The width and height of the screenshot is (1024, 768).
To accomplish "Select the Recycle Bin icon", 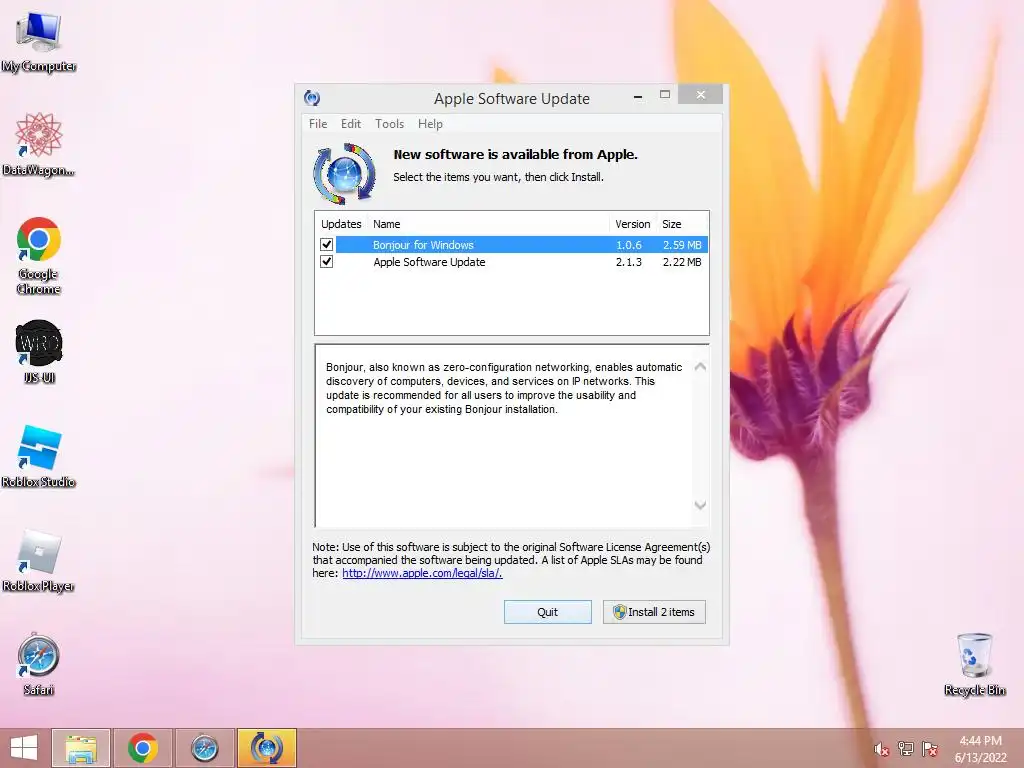I will coord(974,664).
